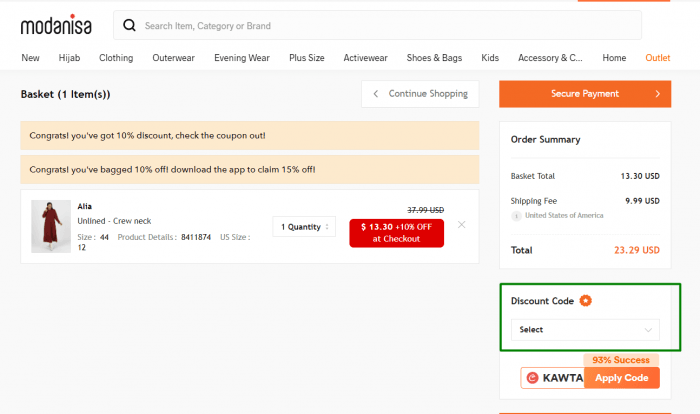This screenshot has height=414, width=700.
Task: Click the struck-through 37.99 USD price
Action: [x=425, y=210]
